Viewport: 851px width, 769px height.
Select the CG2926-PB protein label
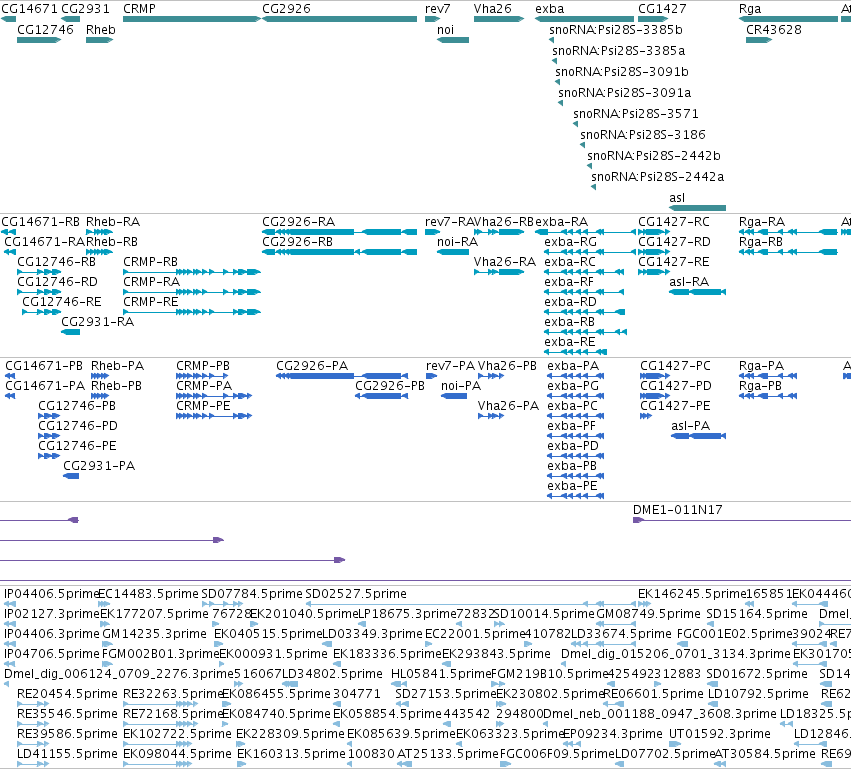pos(390,386)
